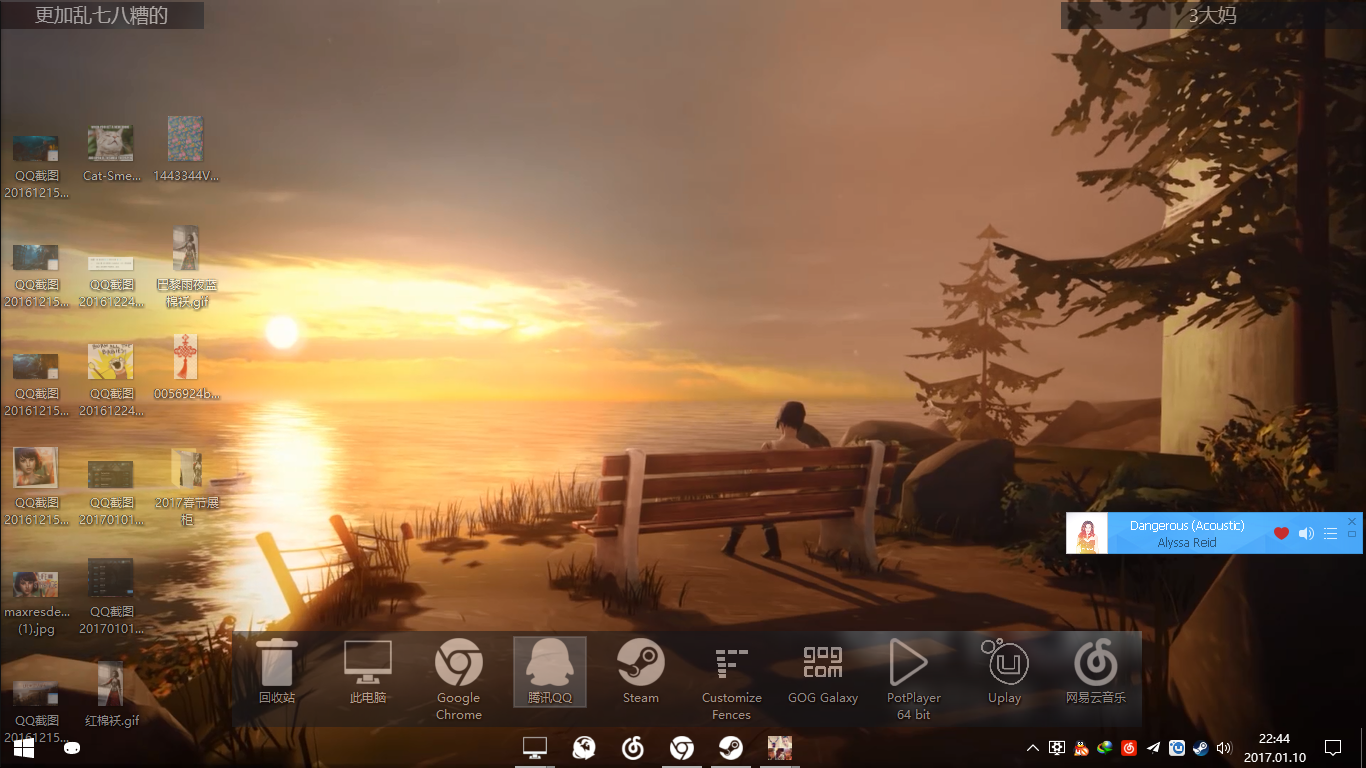The width and height of the screenshot is (1366, 768).
Task: Launch Google Chrome in the dock
Action: [459, 679]
